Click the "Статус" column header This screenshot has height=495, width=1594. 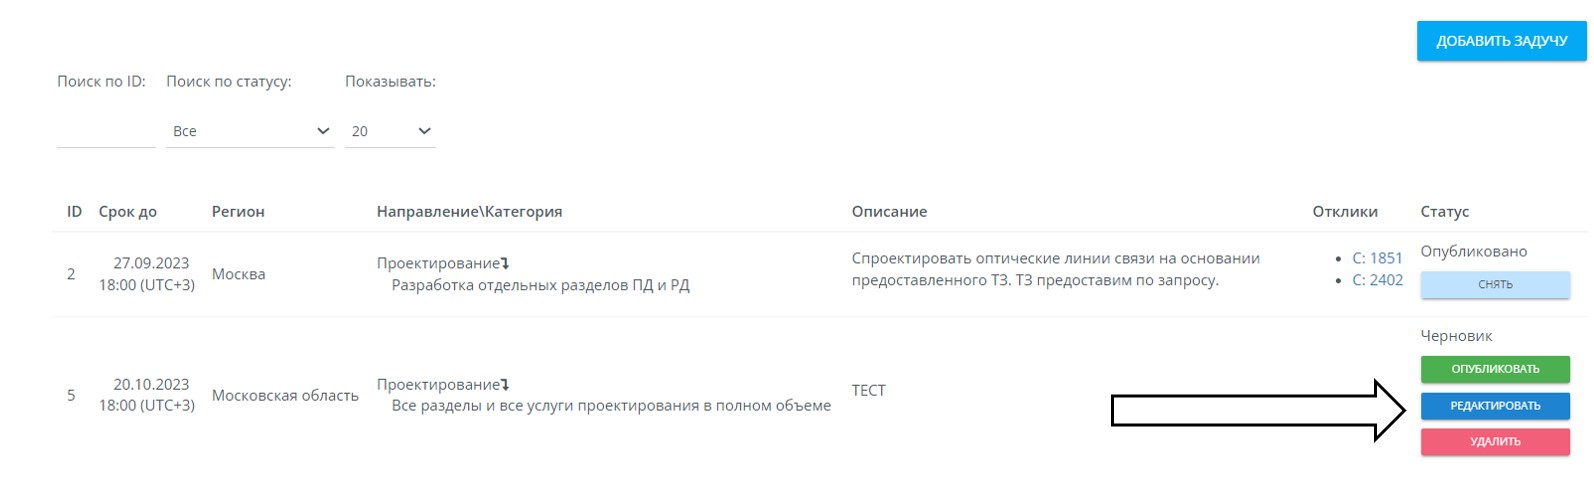[1444, 212]
